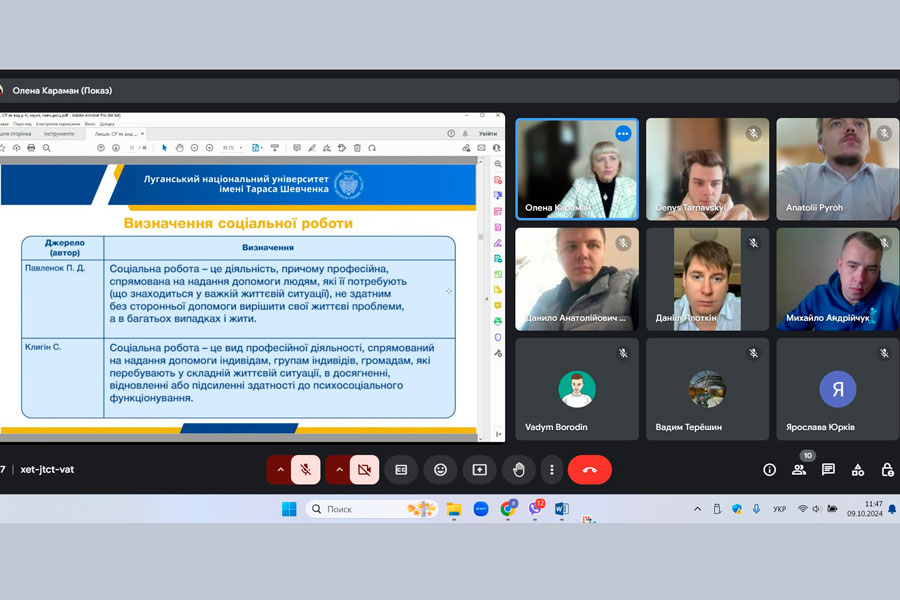The height and width of the screenshot is (600, 900).
Task: Go to next page arrow in Acrobat
Action: (115, 148)
